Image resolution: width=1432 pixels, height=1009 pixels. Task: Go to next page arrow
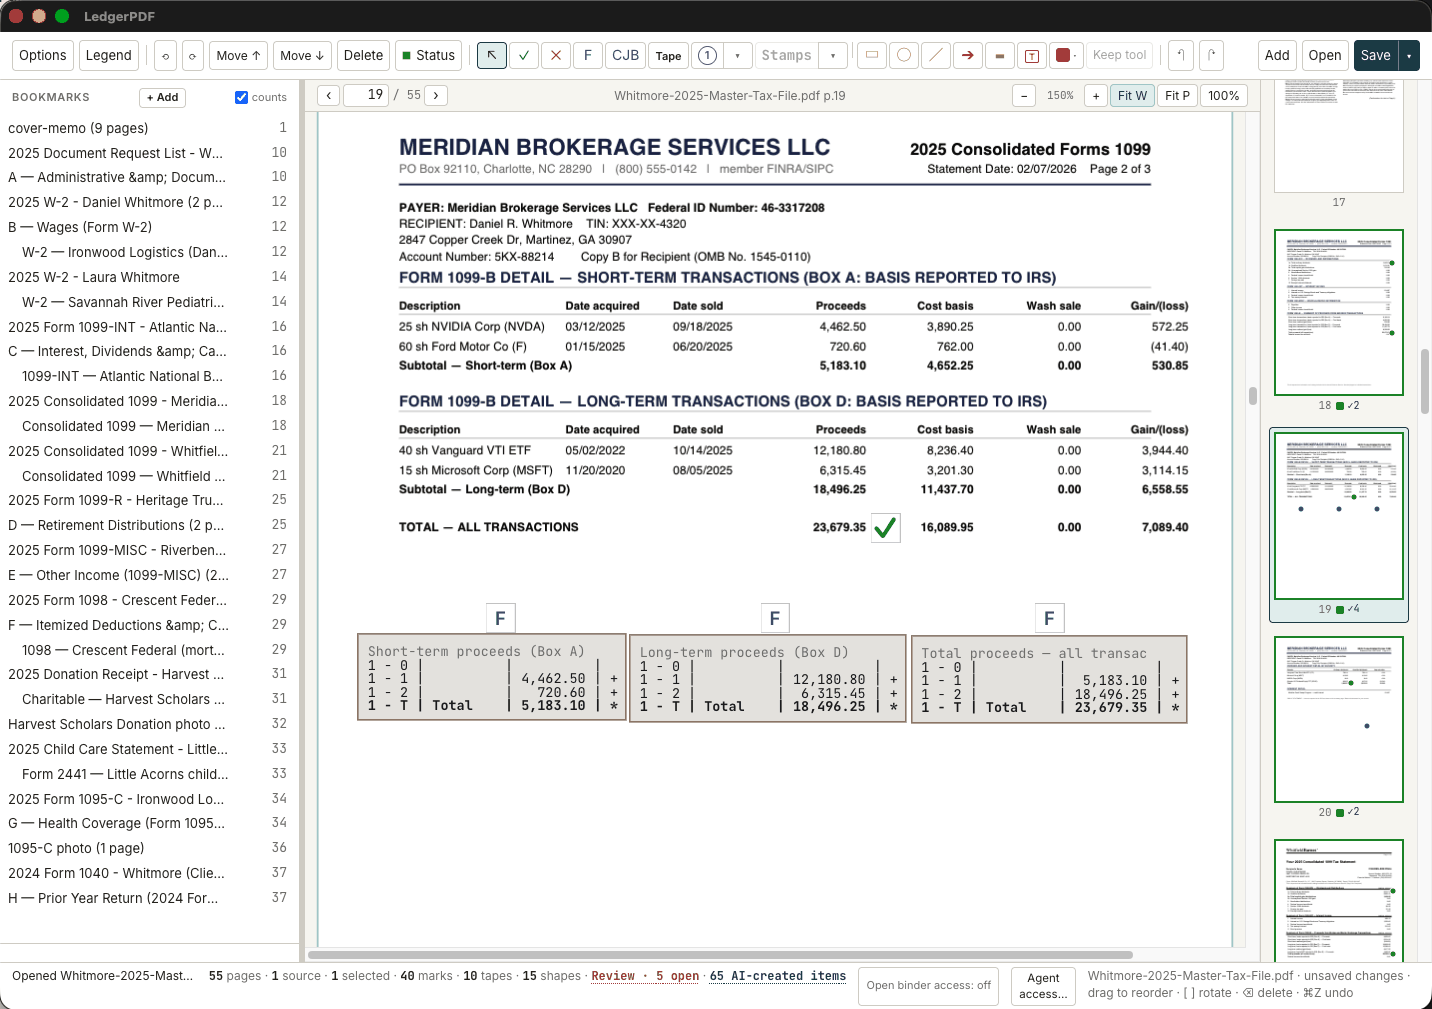pyautogui.click(x=436, y=95)
